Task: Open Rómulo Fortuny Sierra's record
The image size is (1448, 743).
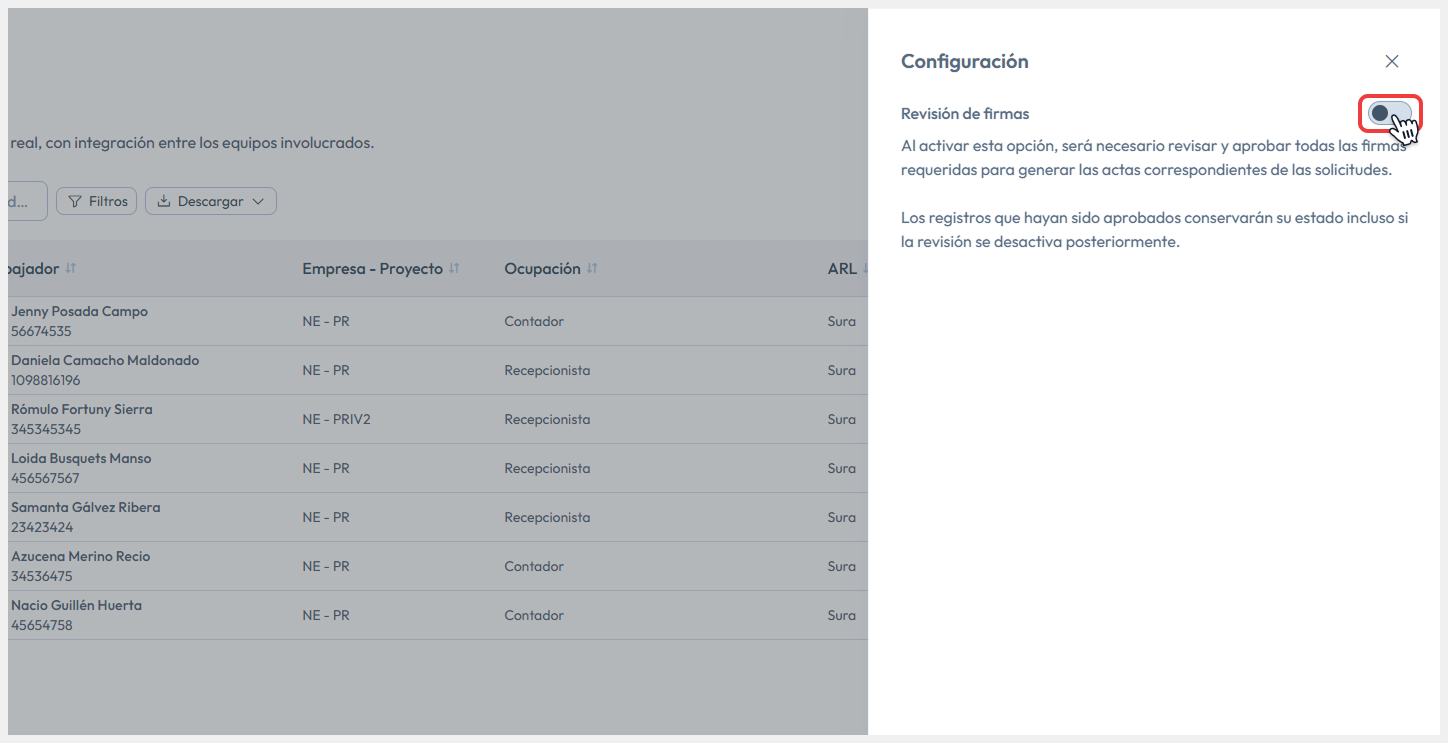Action: click(82, 409)
